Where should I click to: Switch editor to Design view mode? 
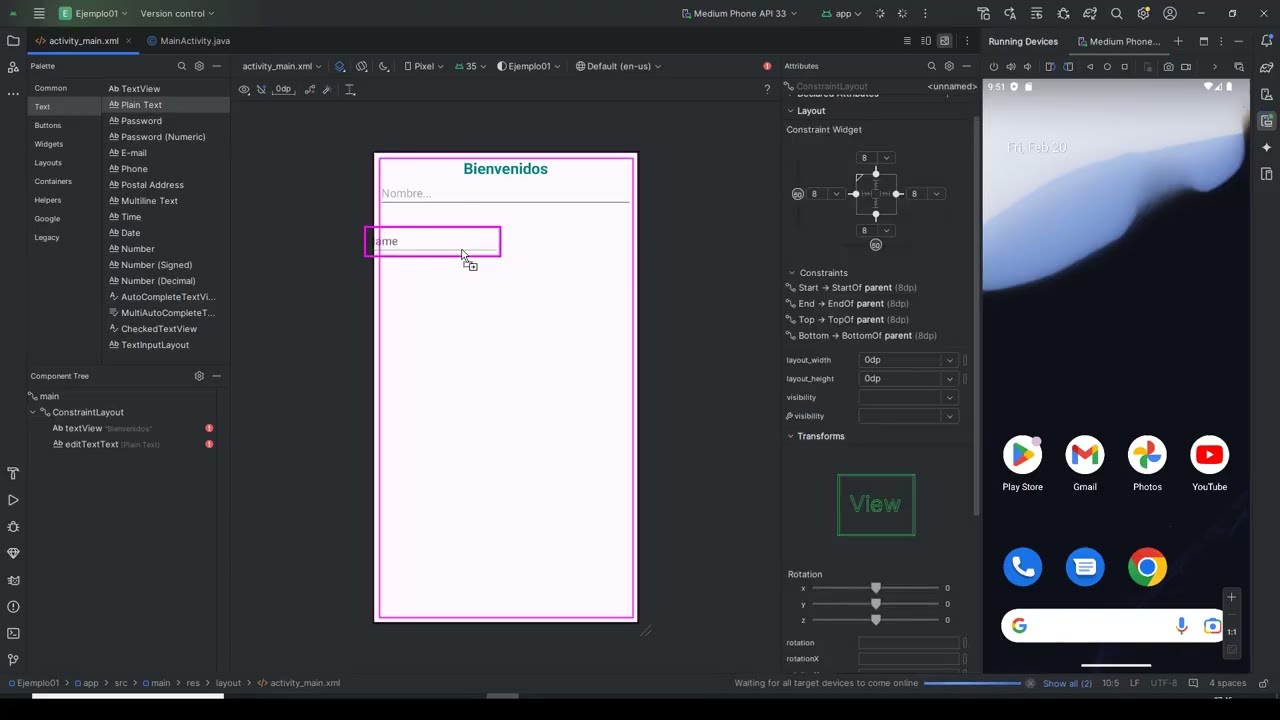(x=944, y=41)
